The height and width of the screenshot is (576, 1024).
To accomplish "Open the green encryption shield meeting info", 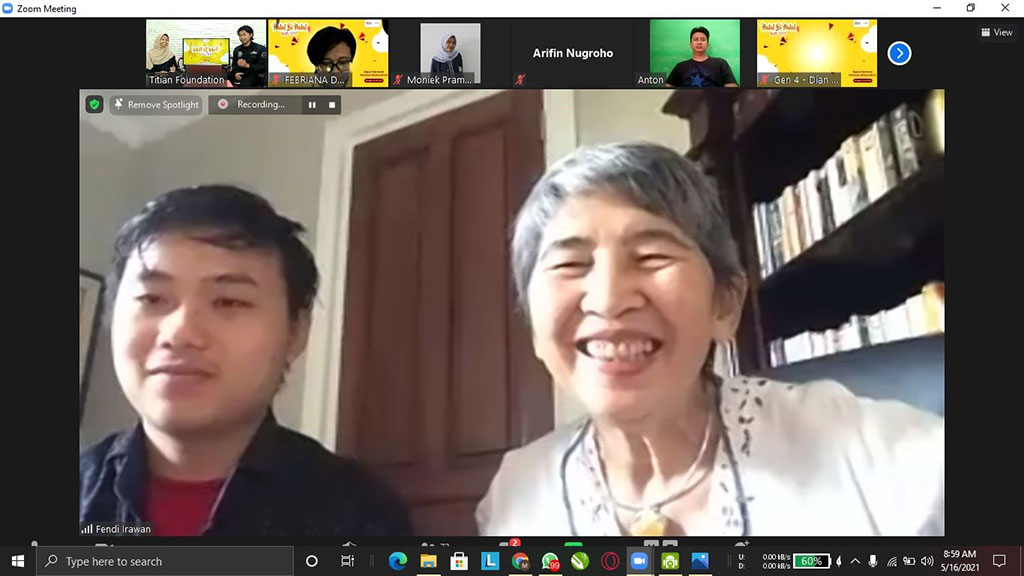I will [94, 104].
